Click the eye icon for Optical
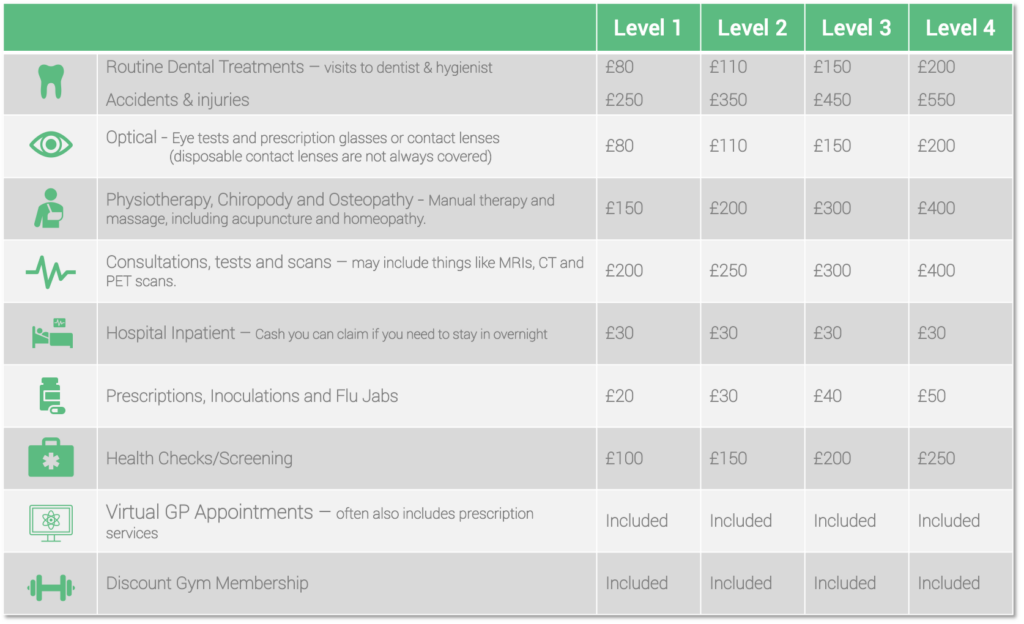This screenshot has width=1024, height=624. click(x=51, y=144)
